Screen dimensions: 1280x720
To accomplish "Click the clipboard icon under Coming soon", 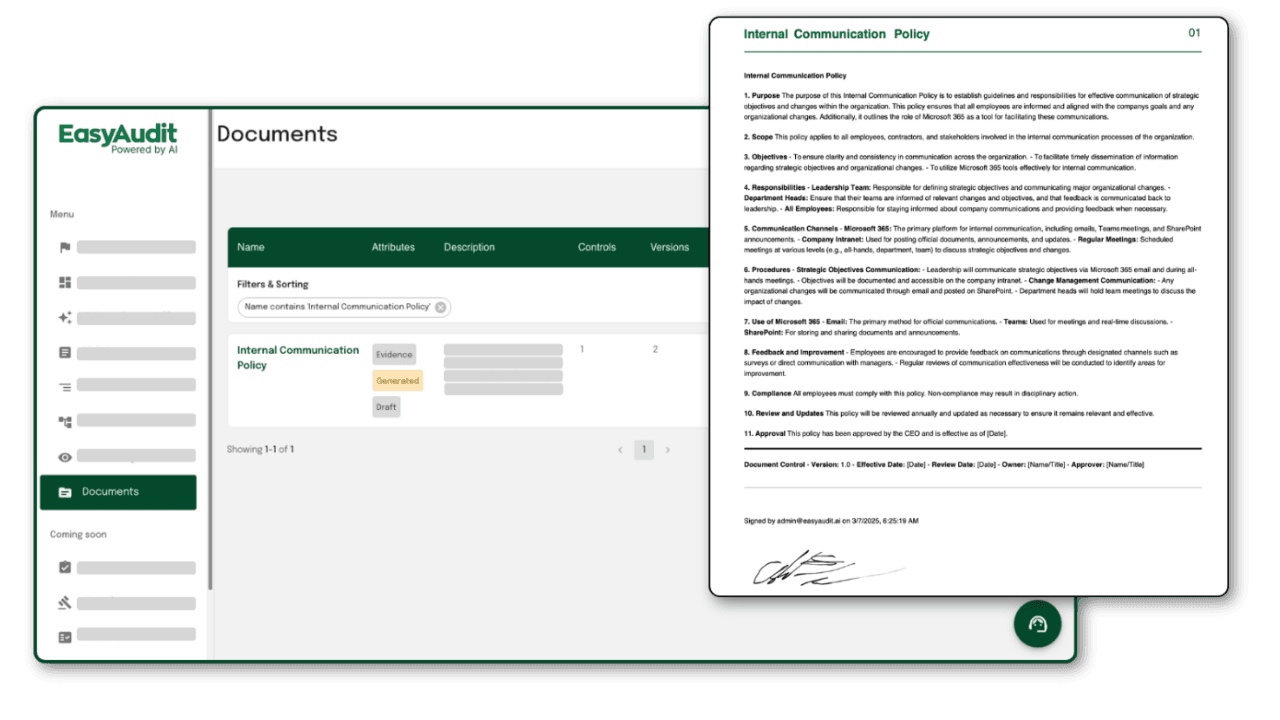I will pos(64,567).
